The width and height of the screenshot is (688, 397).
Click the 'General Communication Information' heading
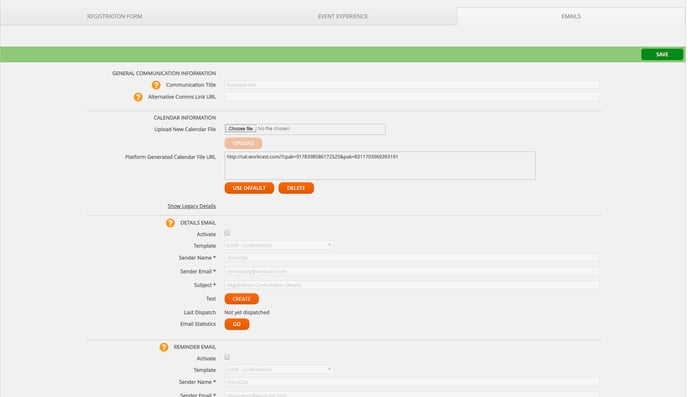164,73
